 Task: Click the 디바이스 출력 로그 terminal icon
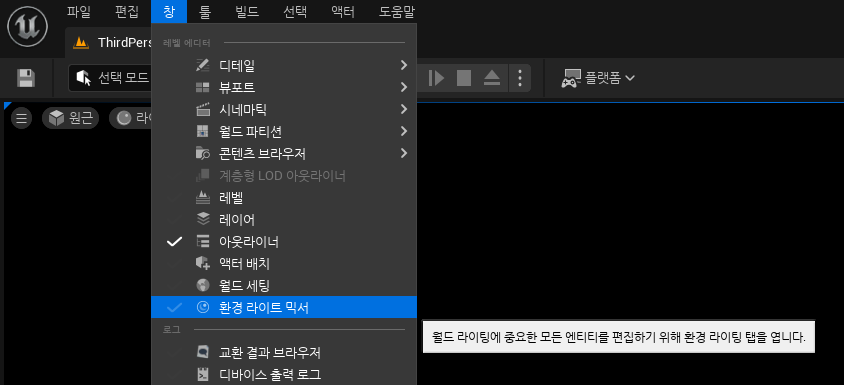click(202, 374)
